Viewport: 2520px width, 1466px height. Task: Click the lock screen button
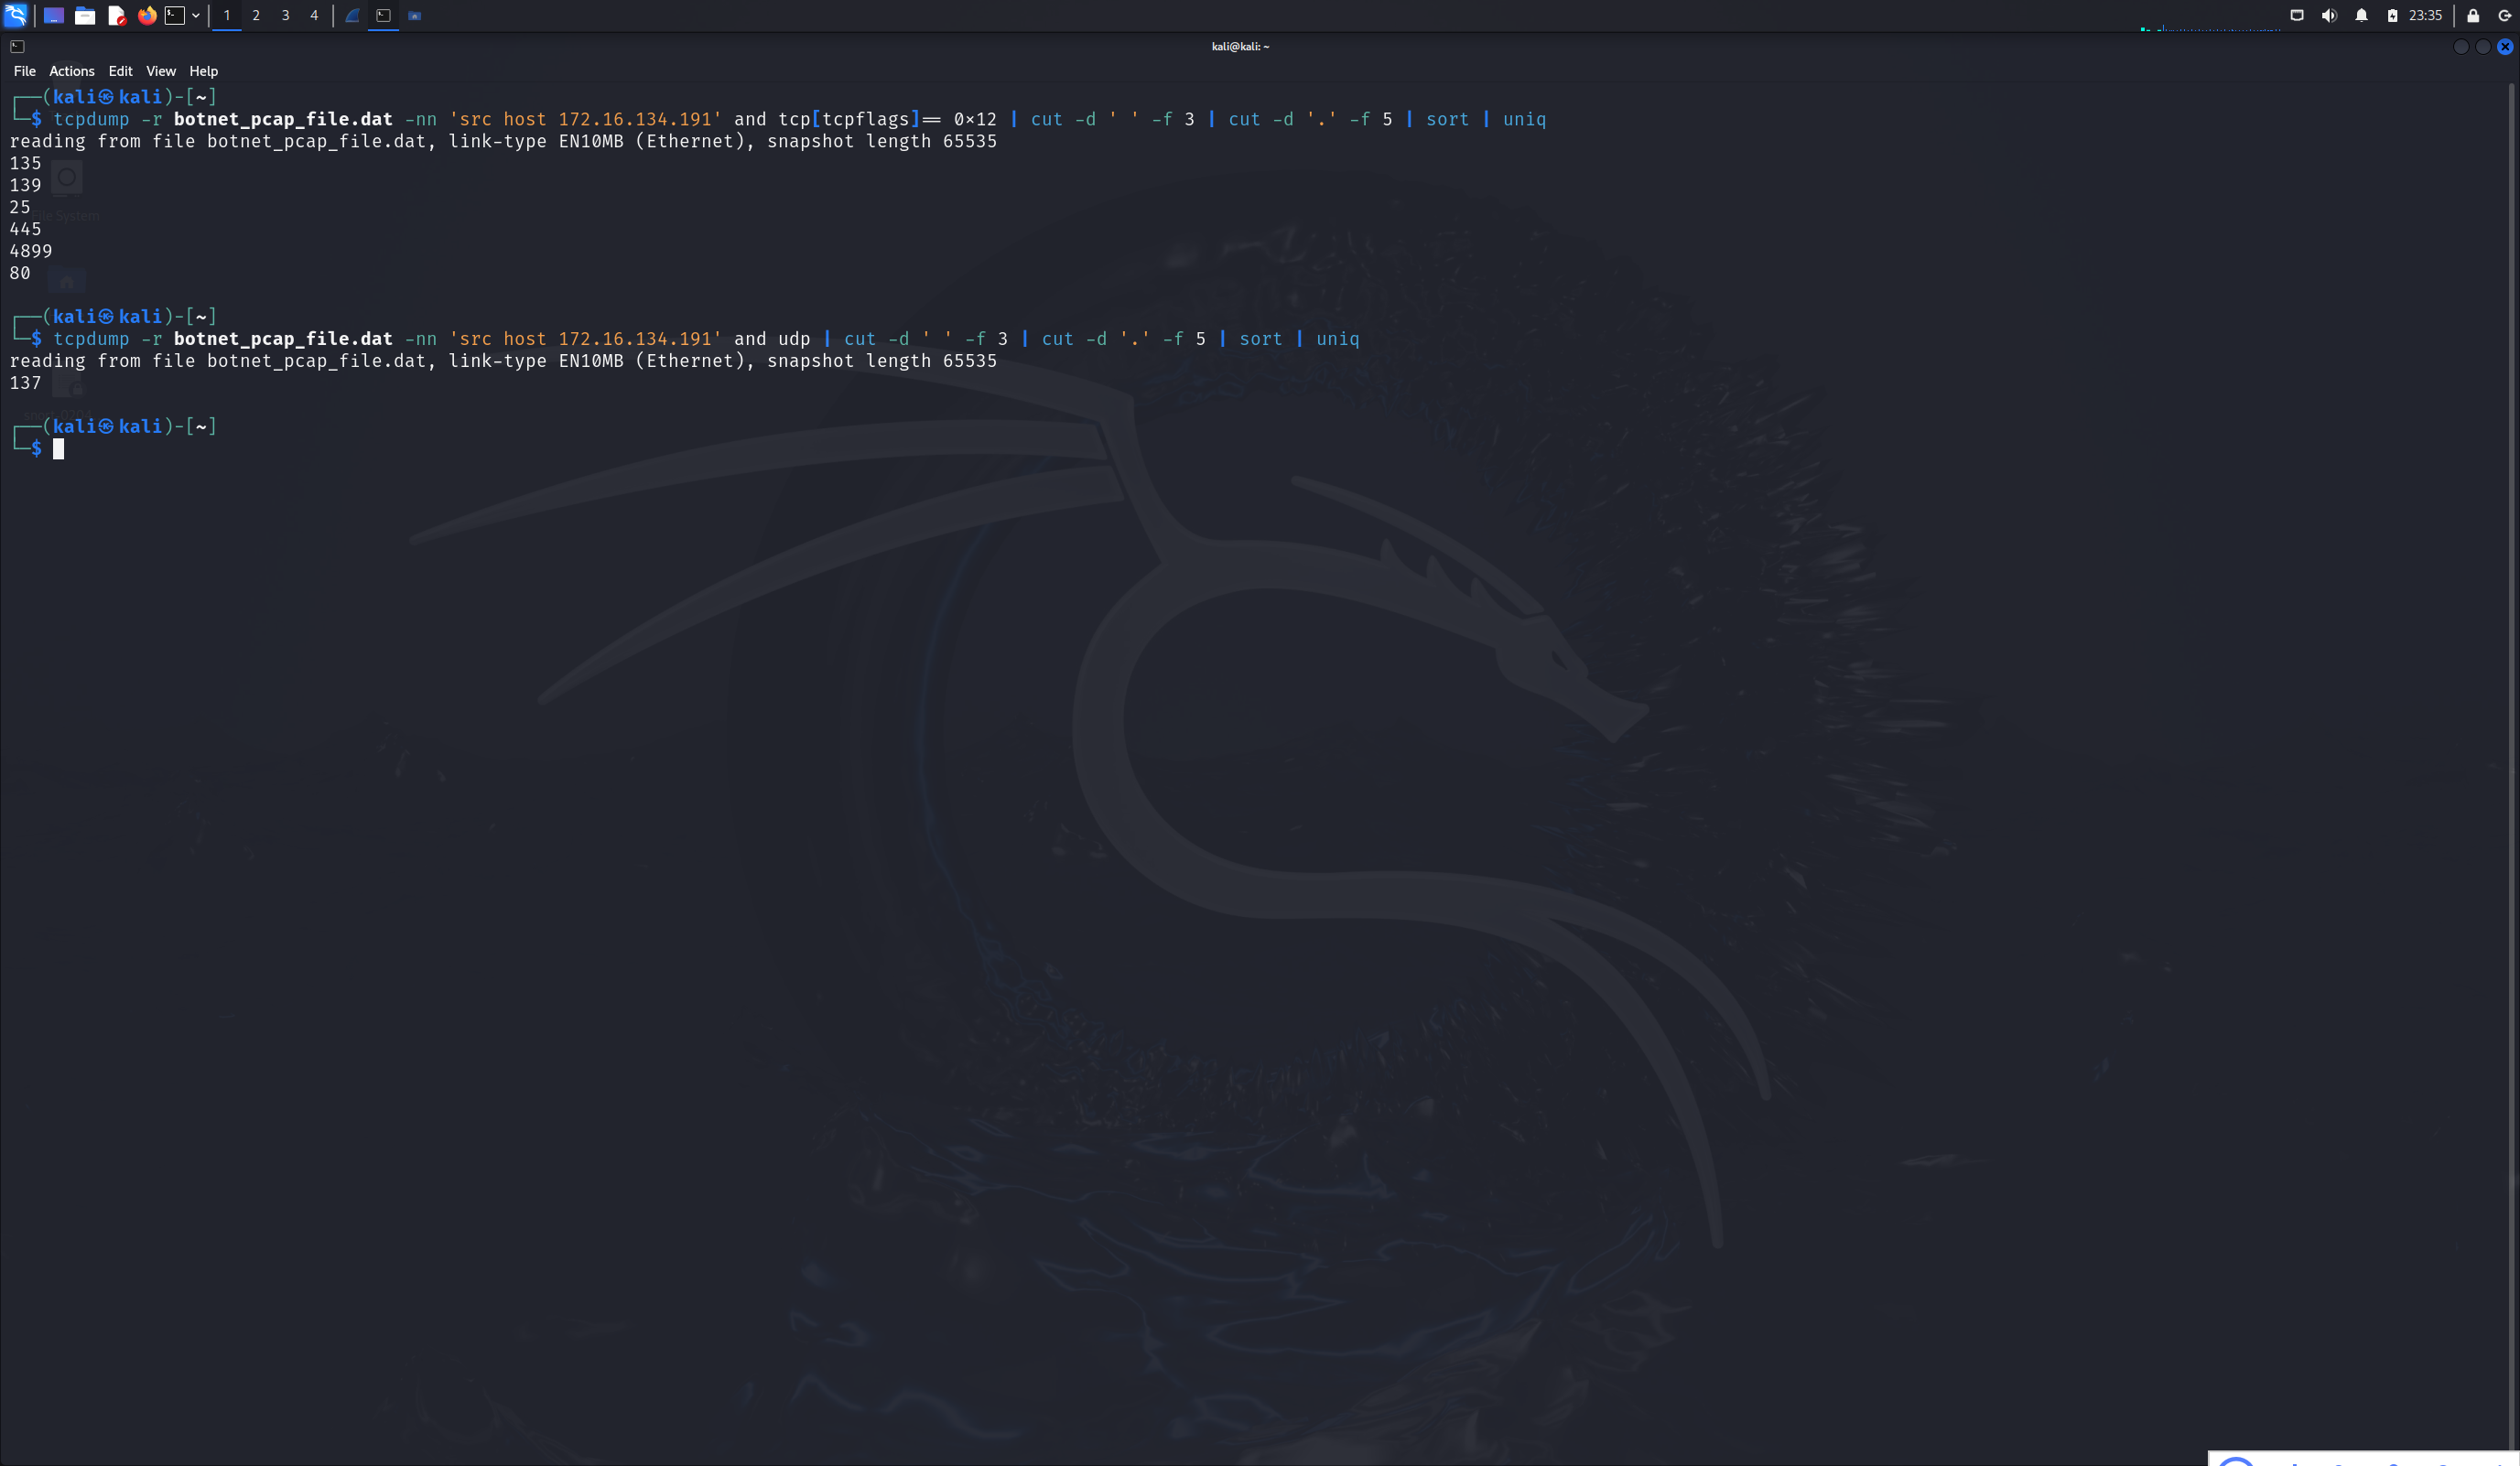click(x=2473, y=15)
